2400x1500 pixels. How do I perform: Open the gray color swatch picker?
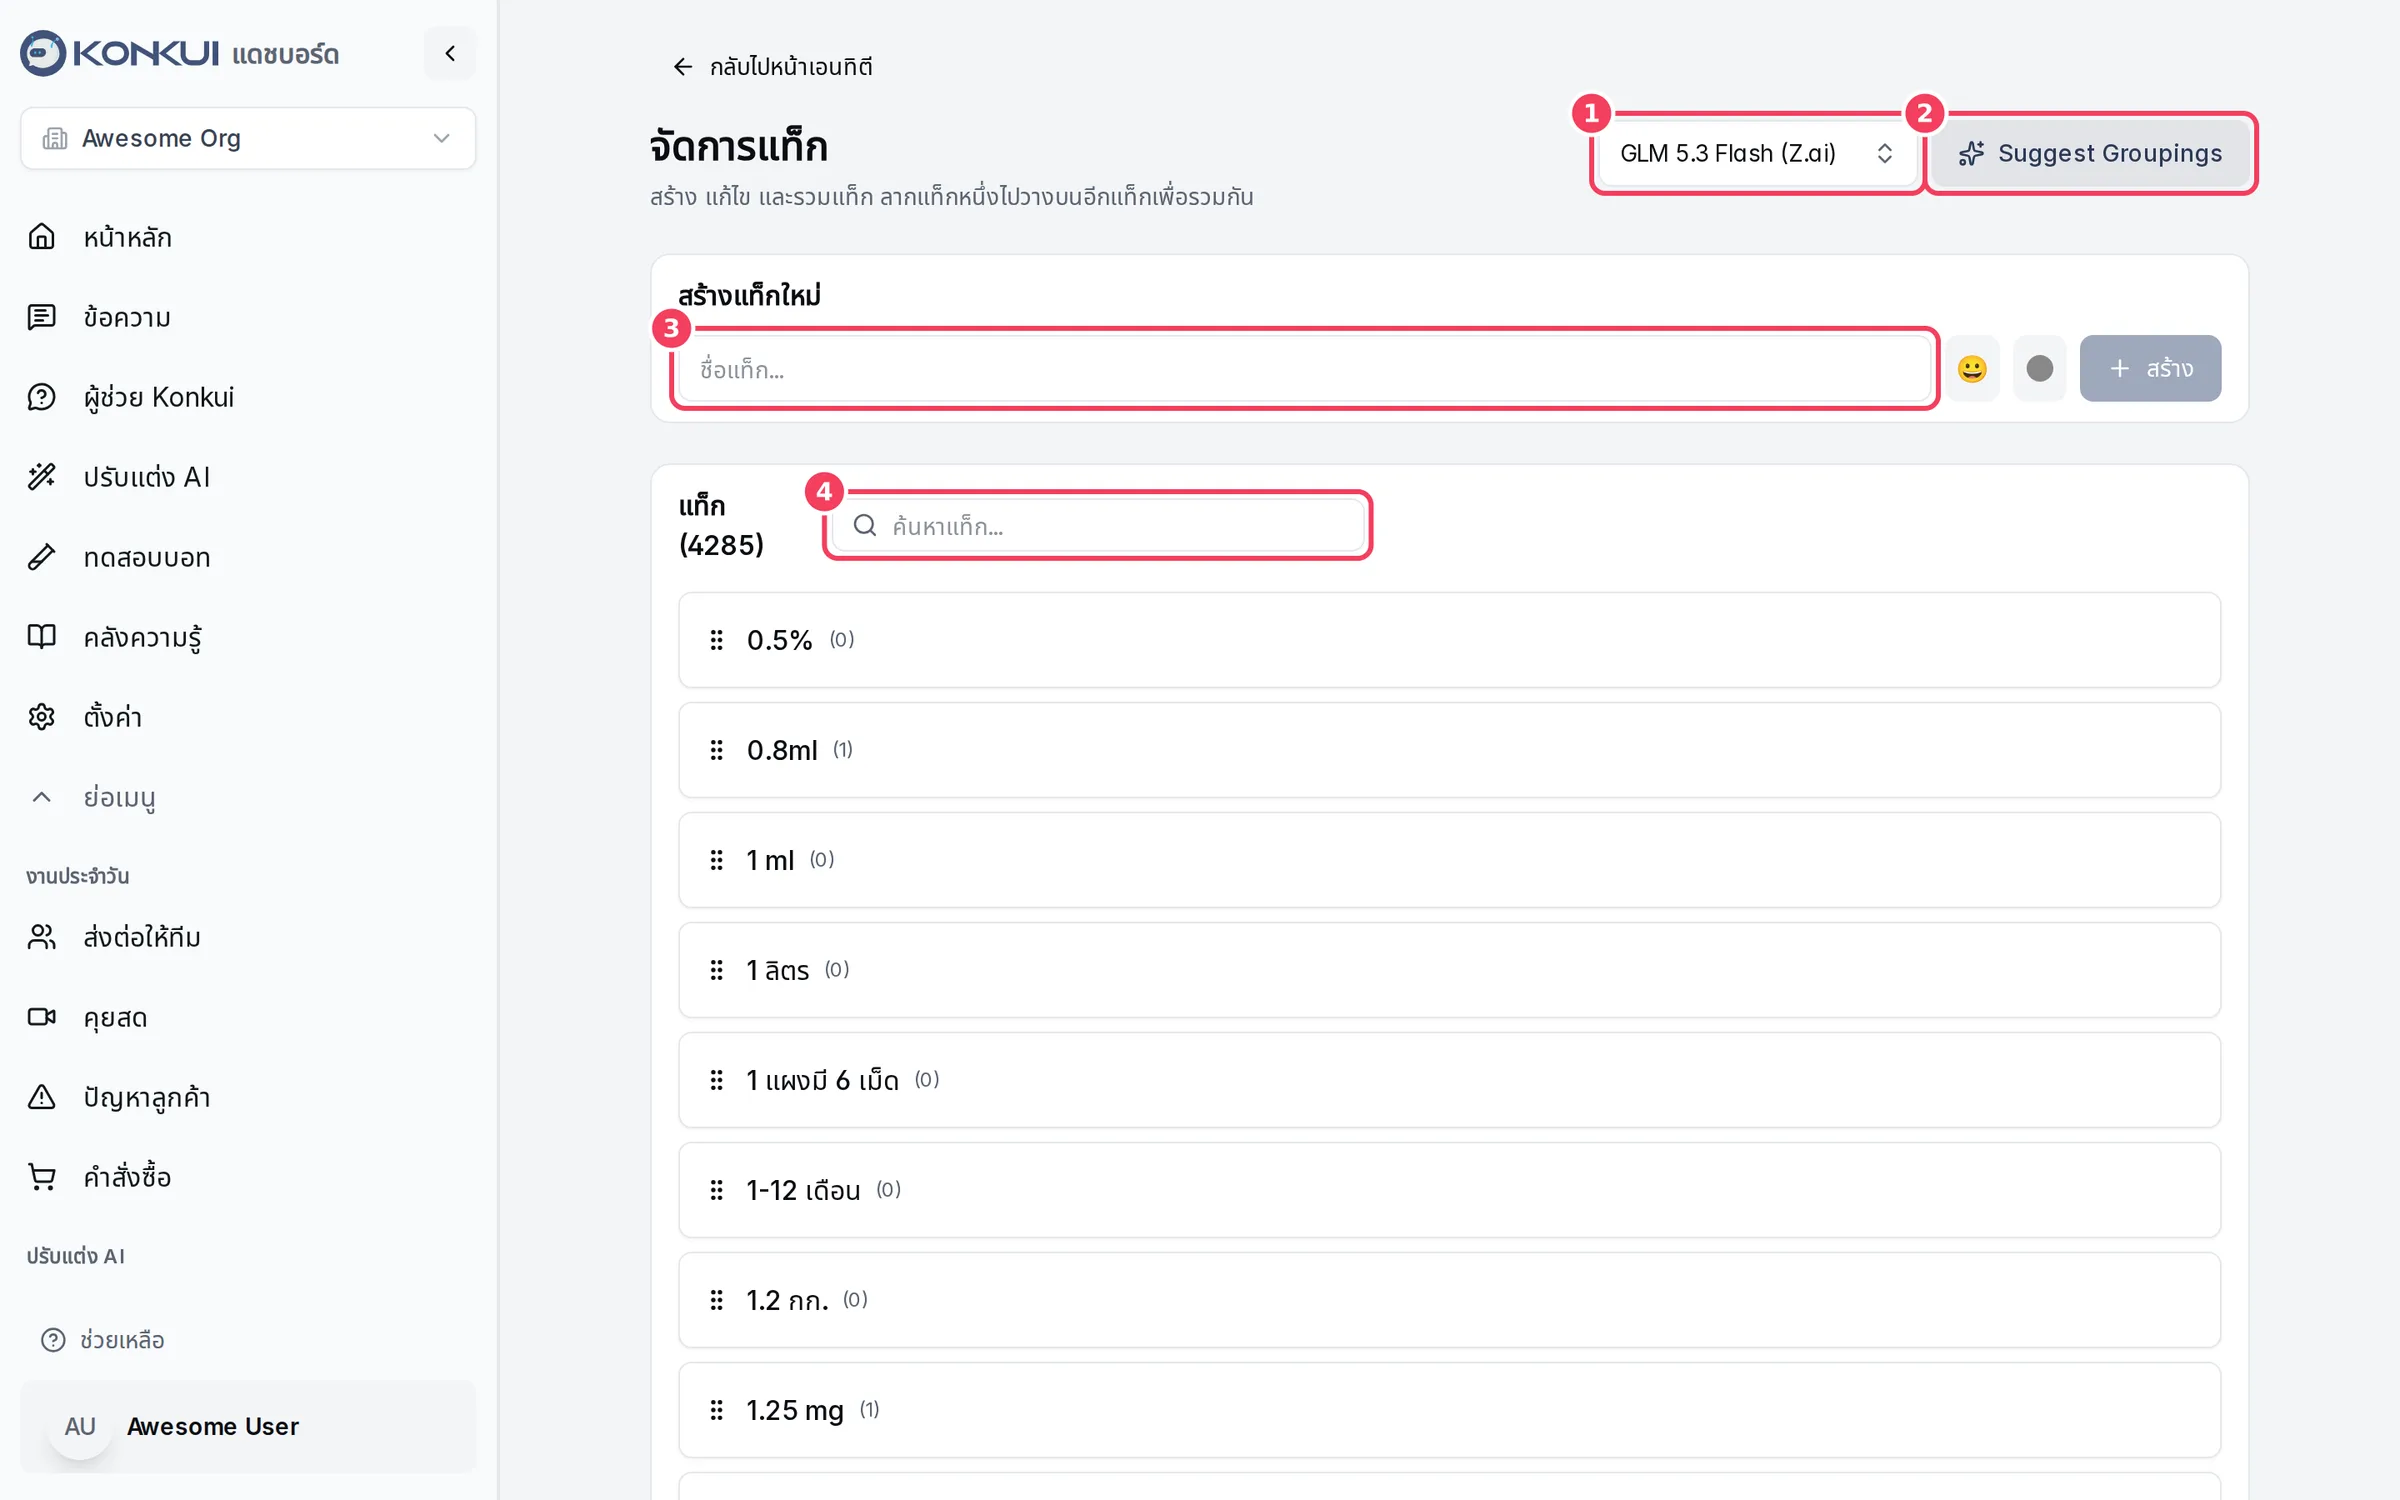(x=2039, y=369)
